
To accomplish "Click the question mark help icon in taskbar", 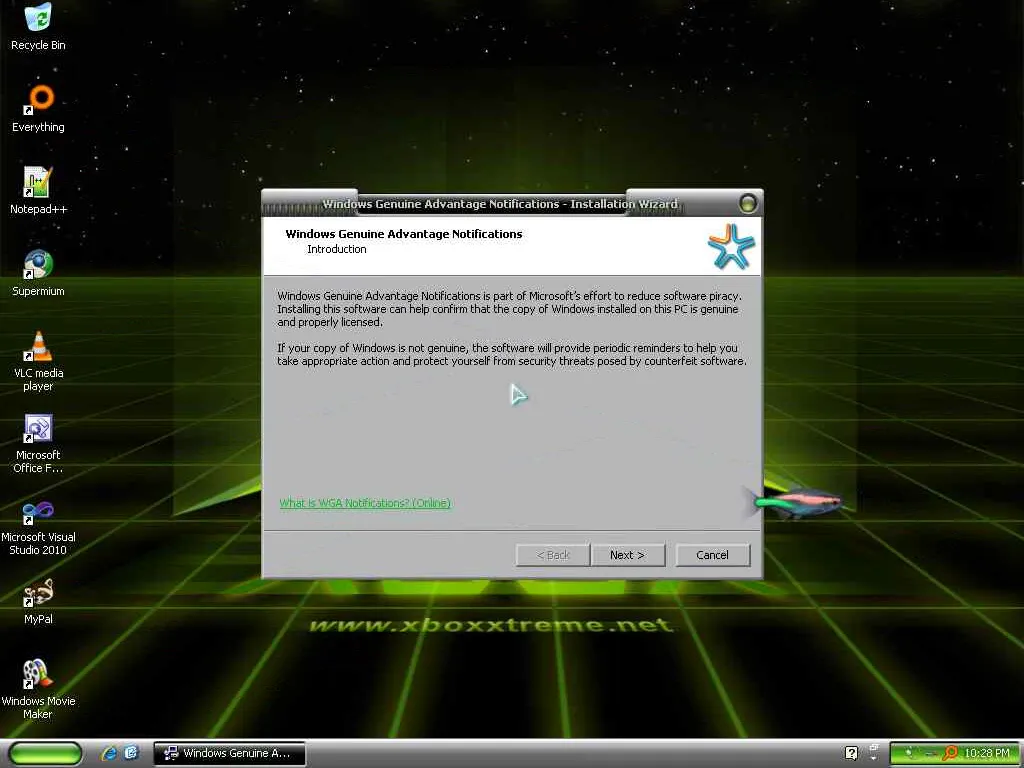I will [851, 753].
